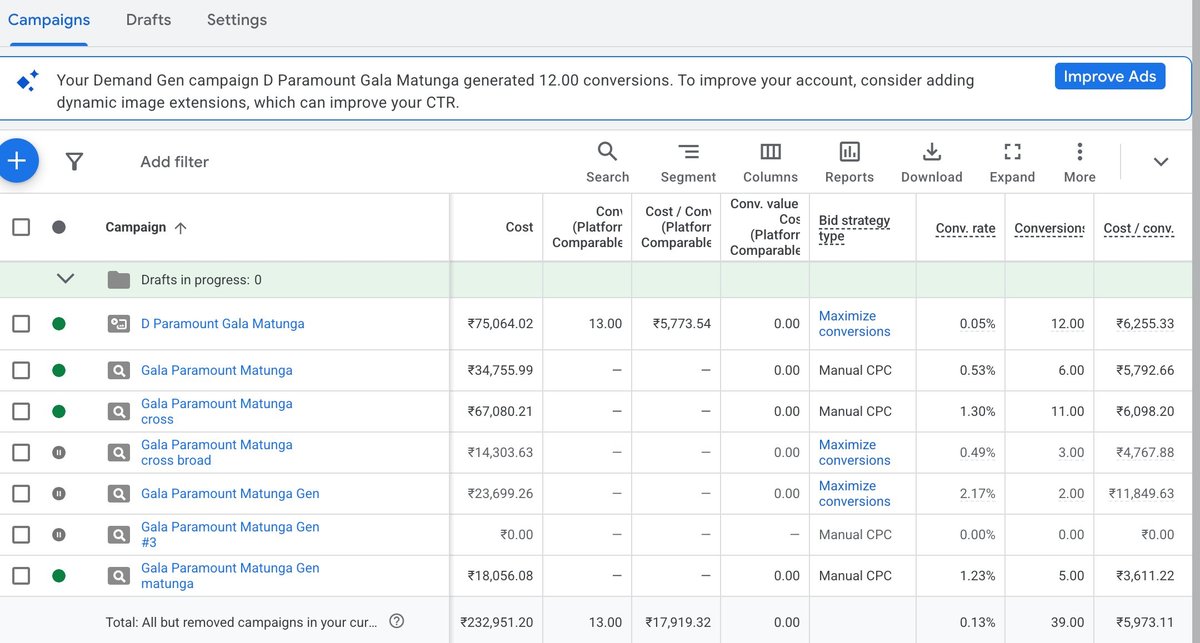Click sort arrow beside Campaign header
Screen dimensions: 1200x643
(x=180, y=227)
